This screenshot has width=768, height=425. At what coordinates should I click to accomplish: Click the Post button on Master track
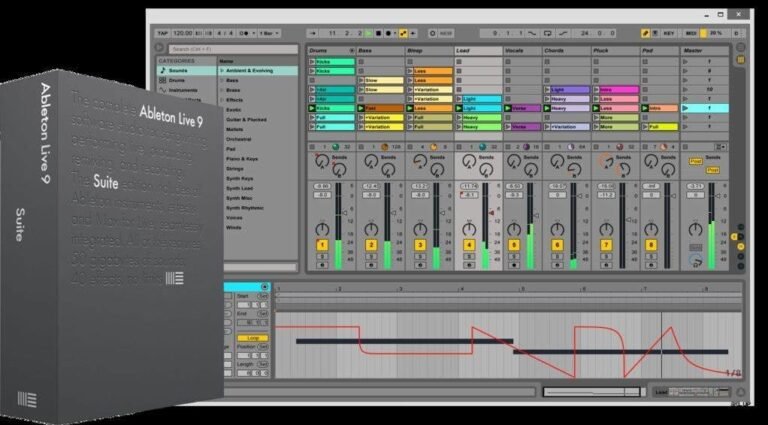696,160
